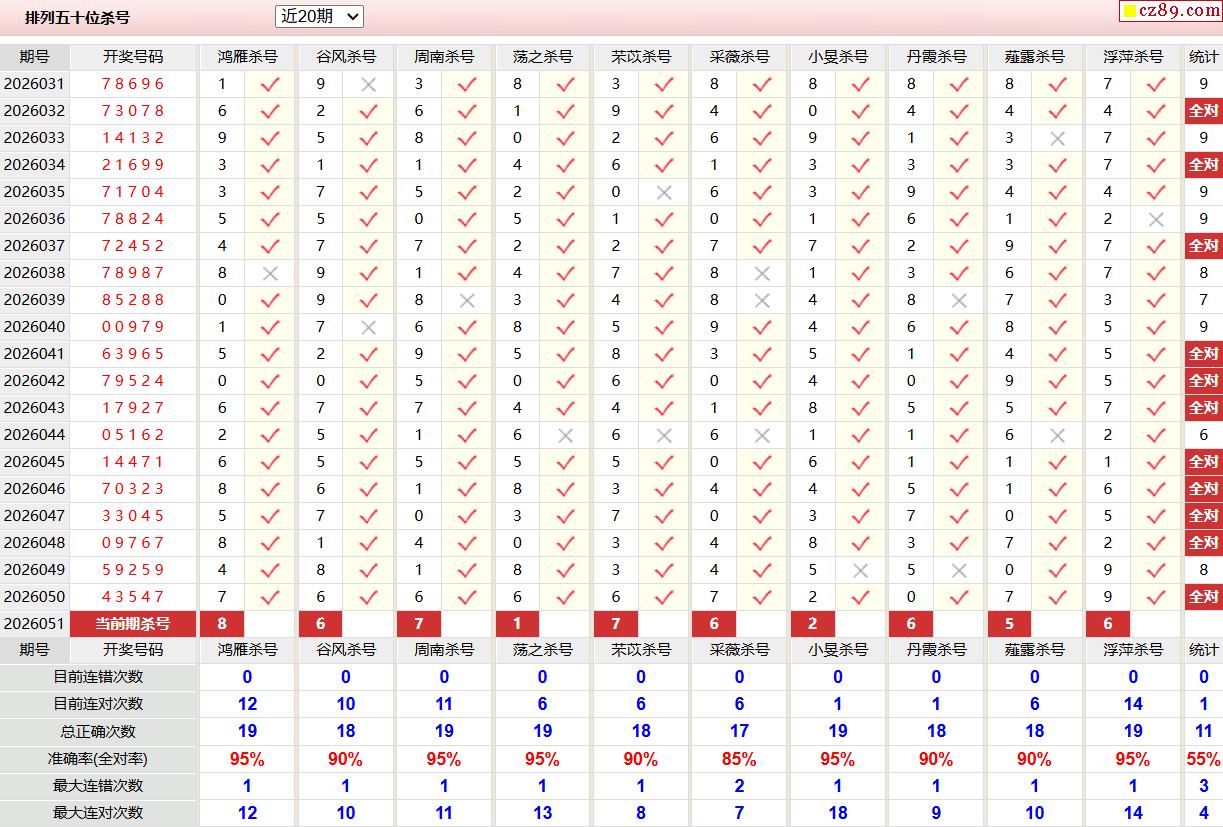
Task: Select winning number 78696 in row 2026031
Action: [x=132, y=84]
